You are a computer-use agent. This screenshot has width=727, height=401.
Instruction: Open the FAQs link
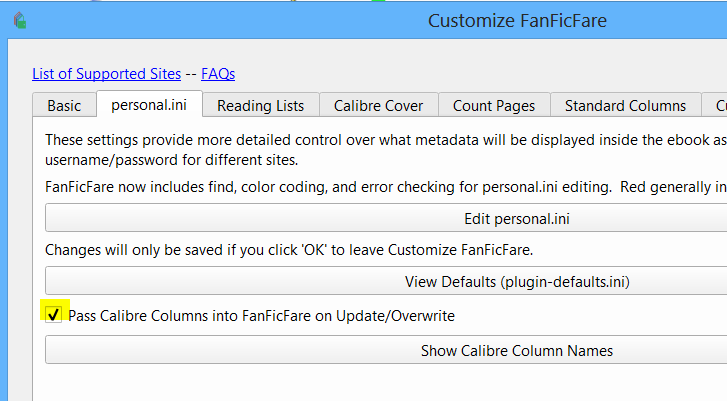[218, 73]
